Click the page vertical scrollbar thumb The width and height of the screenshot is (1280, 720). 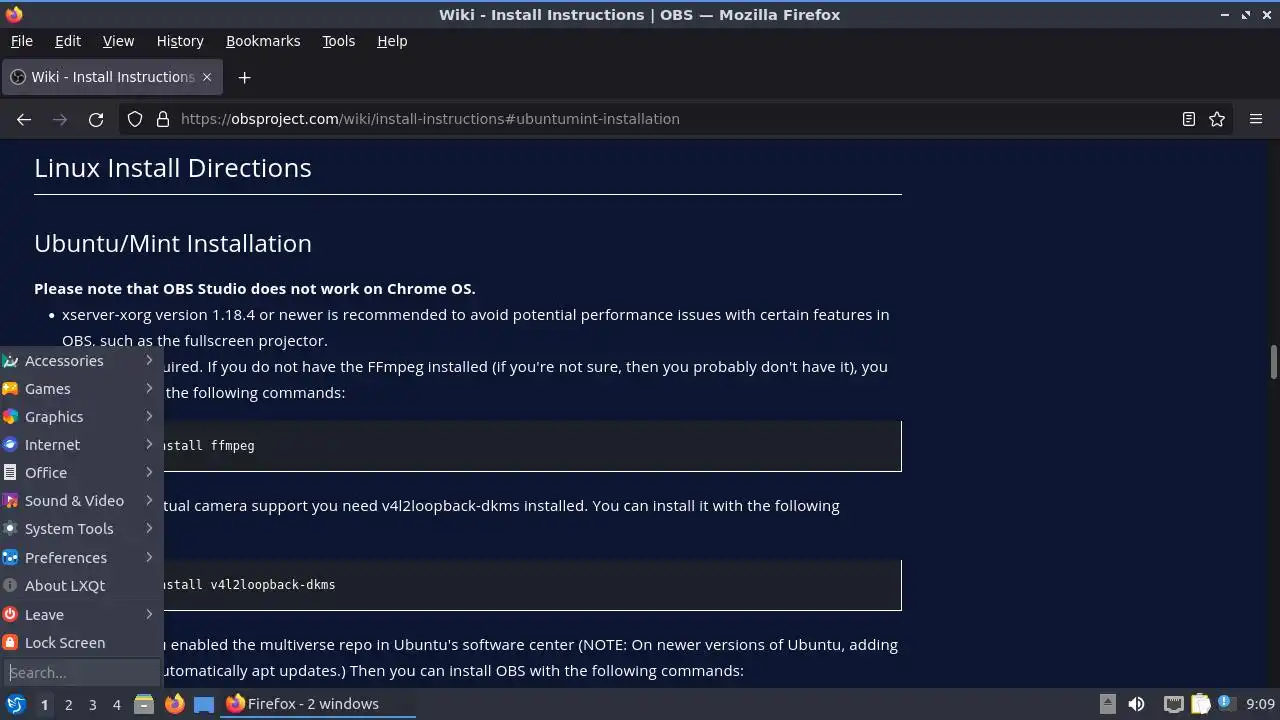[1274, 362]
